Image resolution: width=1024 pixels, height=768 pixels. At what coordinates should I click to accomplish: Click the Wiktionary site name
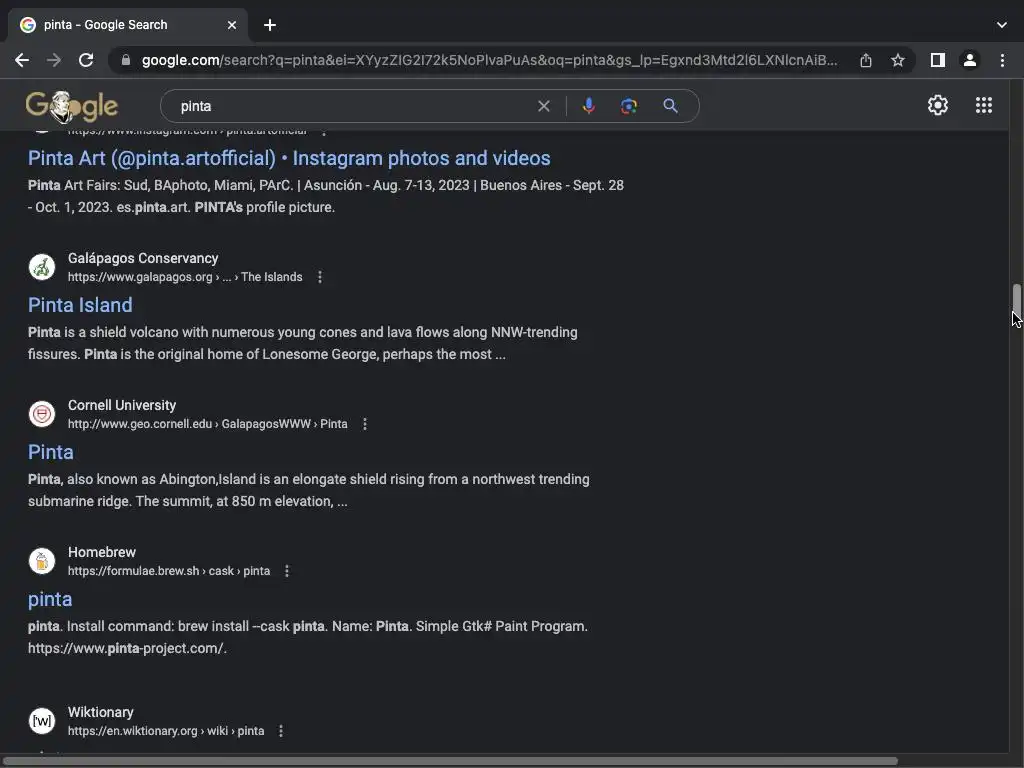101,712
